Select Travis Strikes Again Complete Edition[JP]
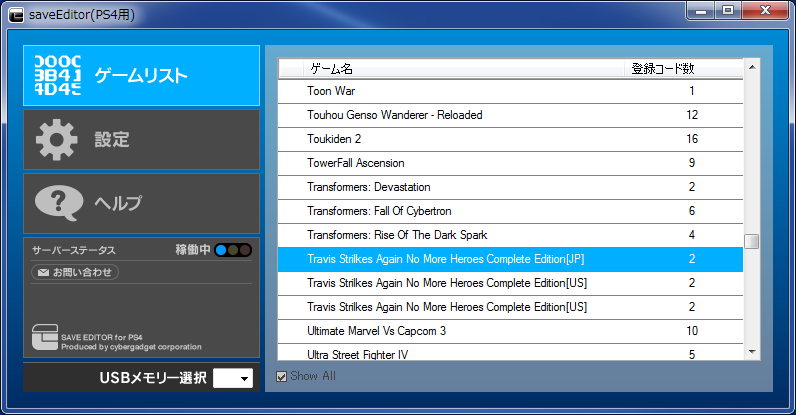Image resolution: width=796 pixels, height=415 pixels. [x=510, y=259]
